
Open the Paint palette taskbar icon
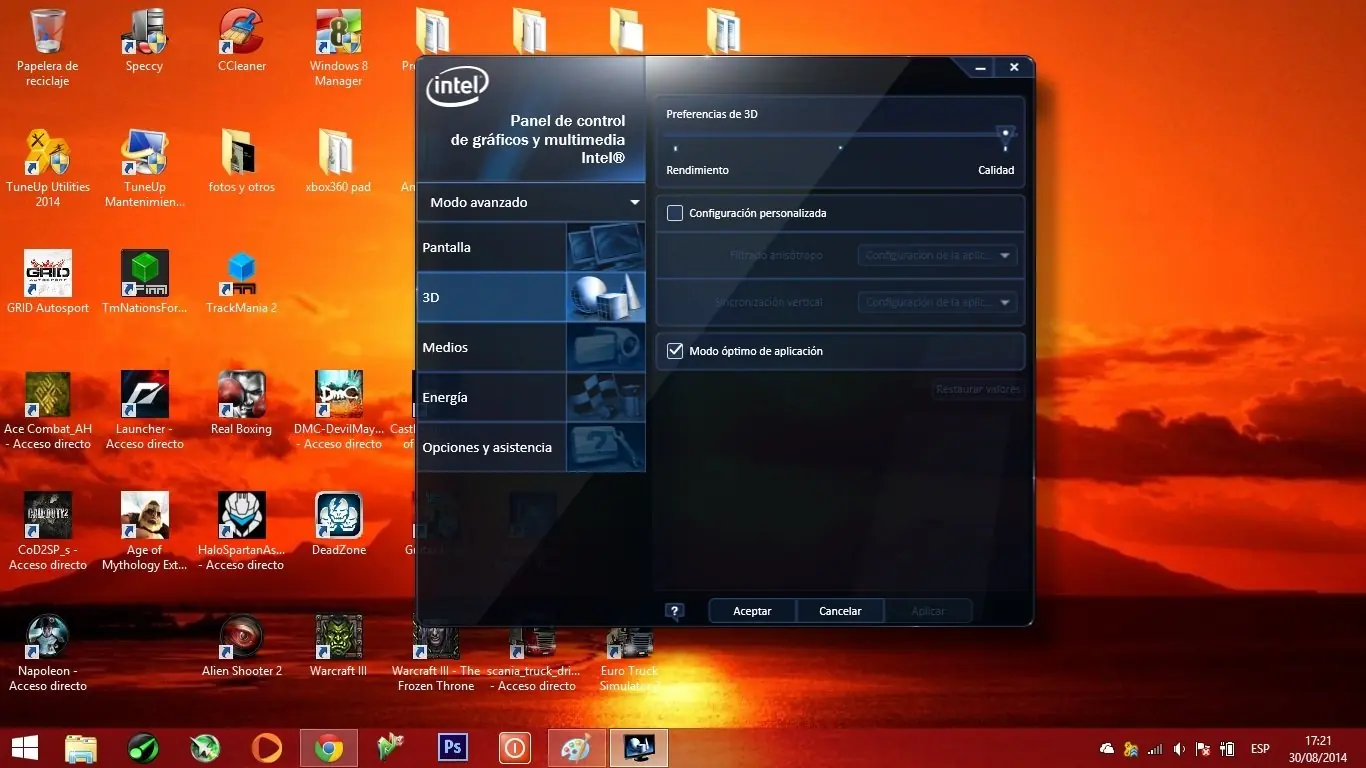coord(577,748)
